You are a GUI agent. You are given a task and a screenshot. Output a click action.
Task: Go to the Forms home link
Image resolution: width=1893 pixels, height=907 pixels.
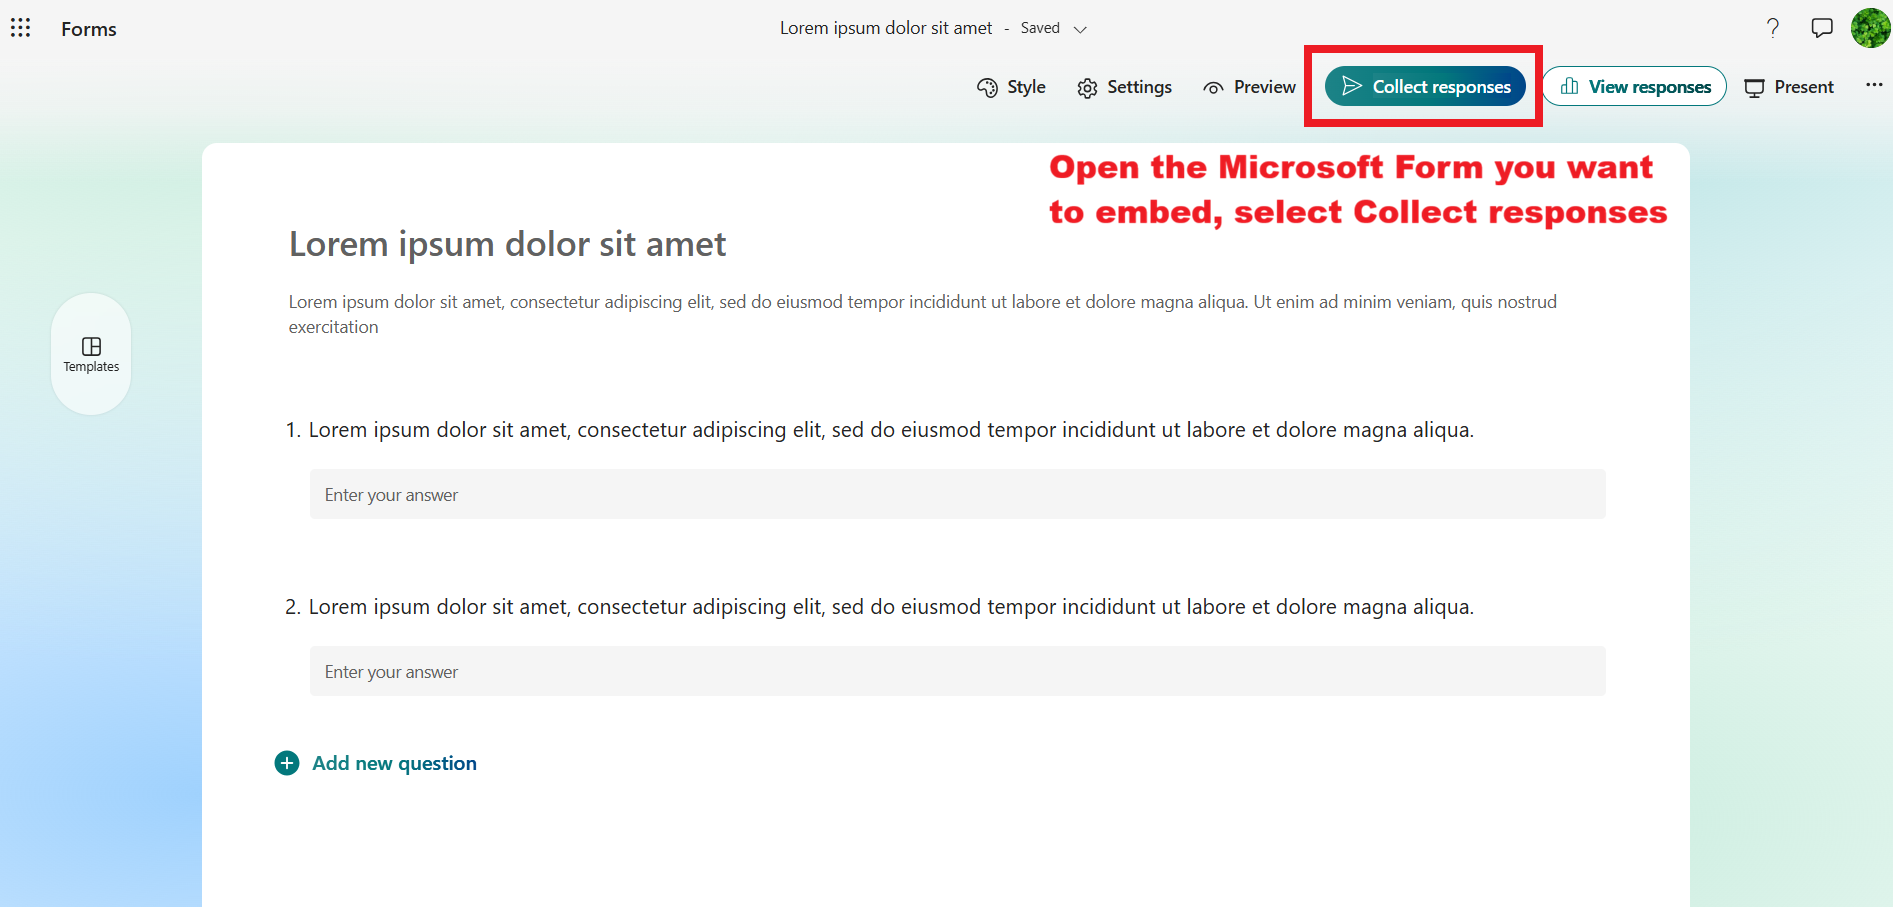click(x=89, y=29)
